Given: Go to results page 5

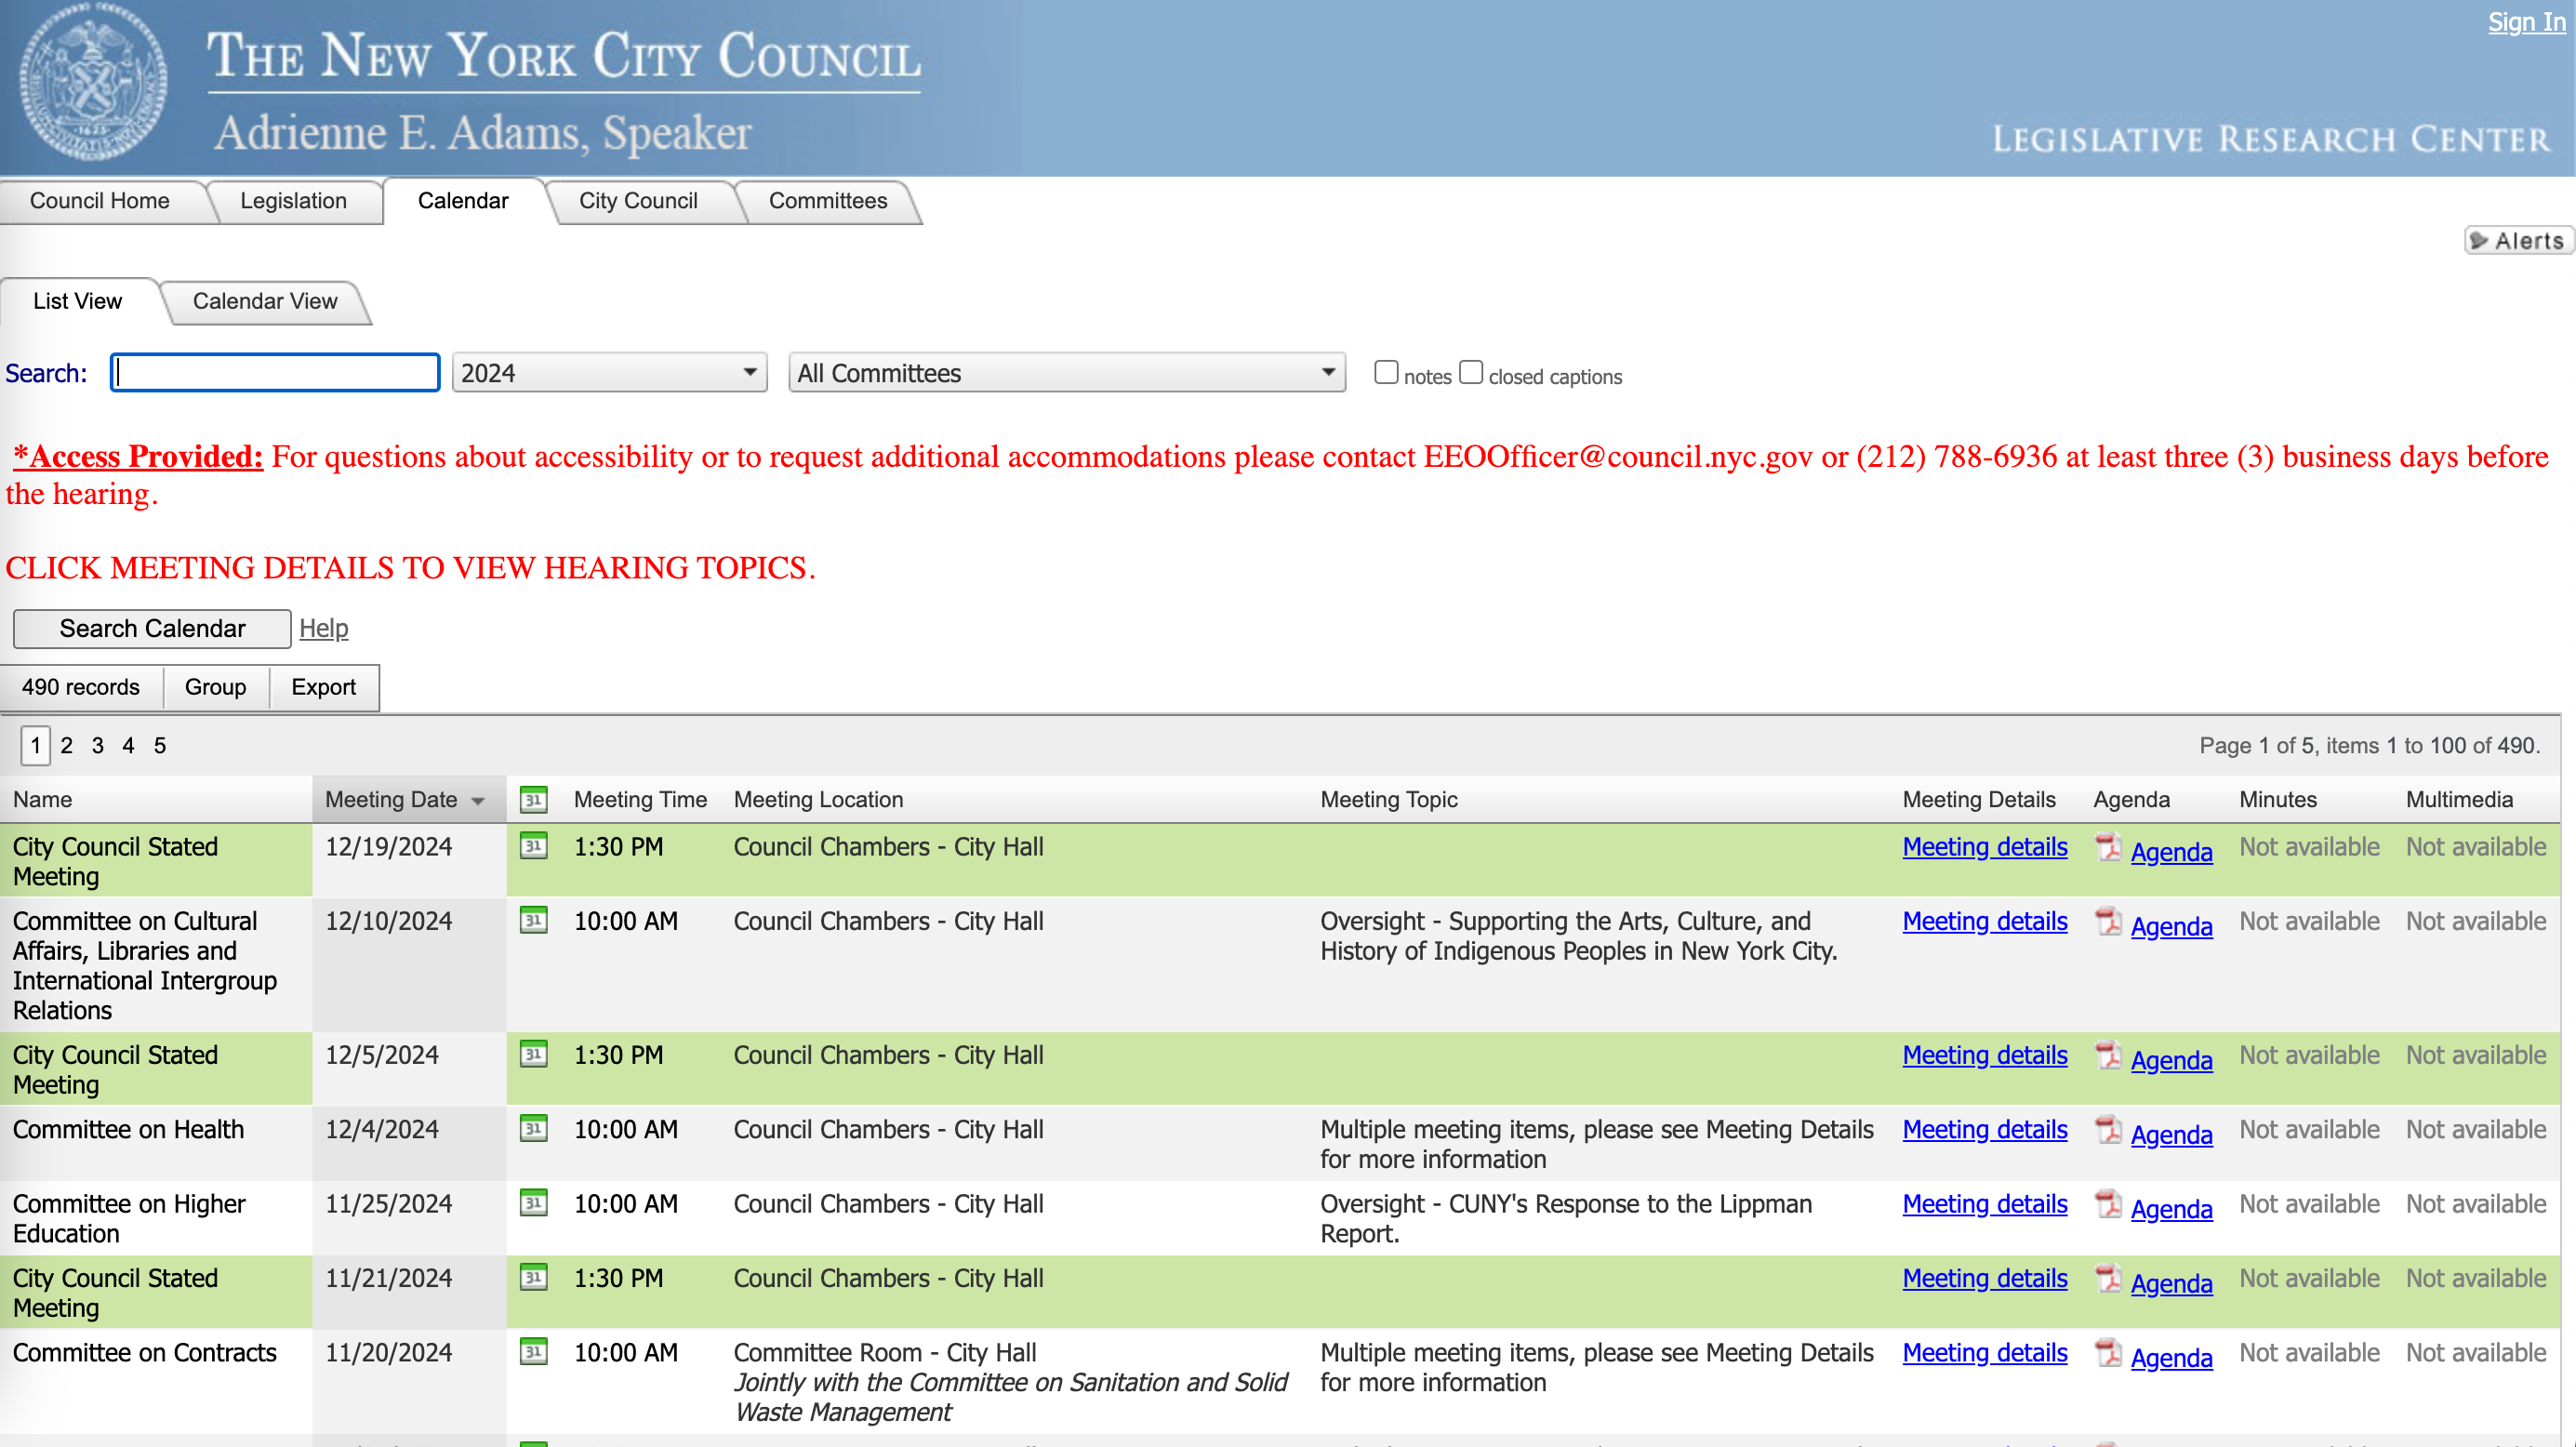Looking at the screenshot, I should (x=159, y=745).
